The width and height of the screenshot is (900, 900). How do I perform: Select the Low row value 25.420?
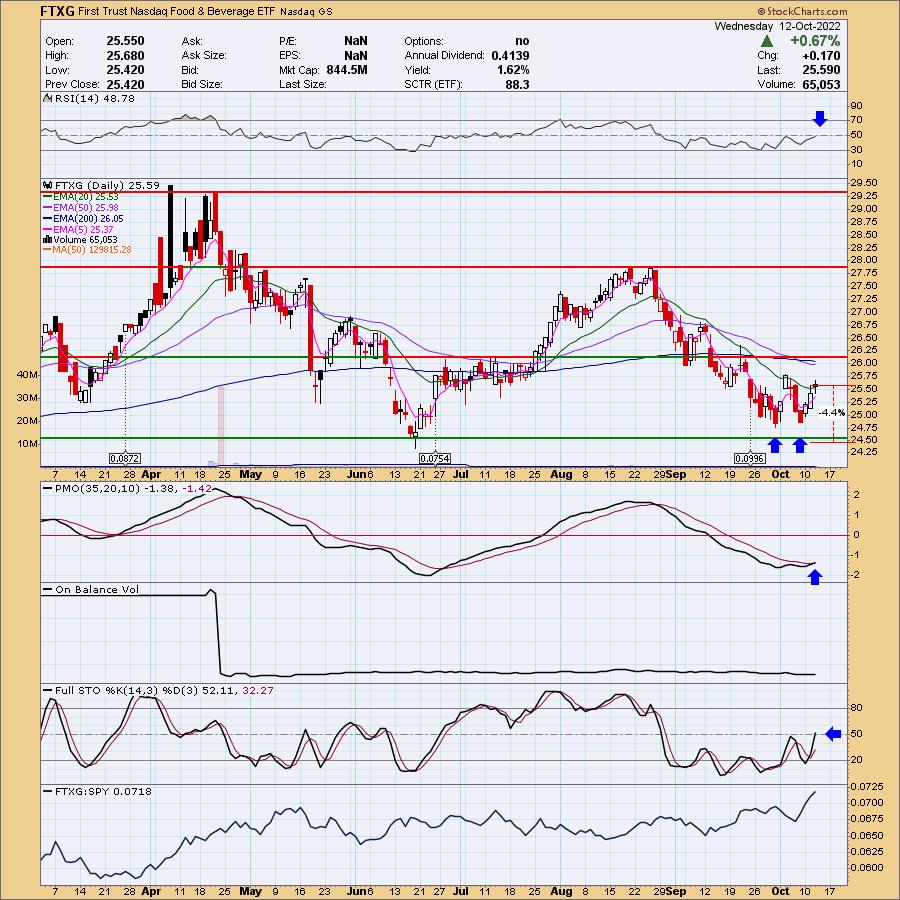[125, 69]
